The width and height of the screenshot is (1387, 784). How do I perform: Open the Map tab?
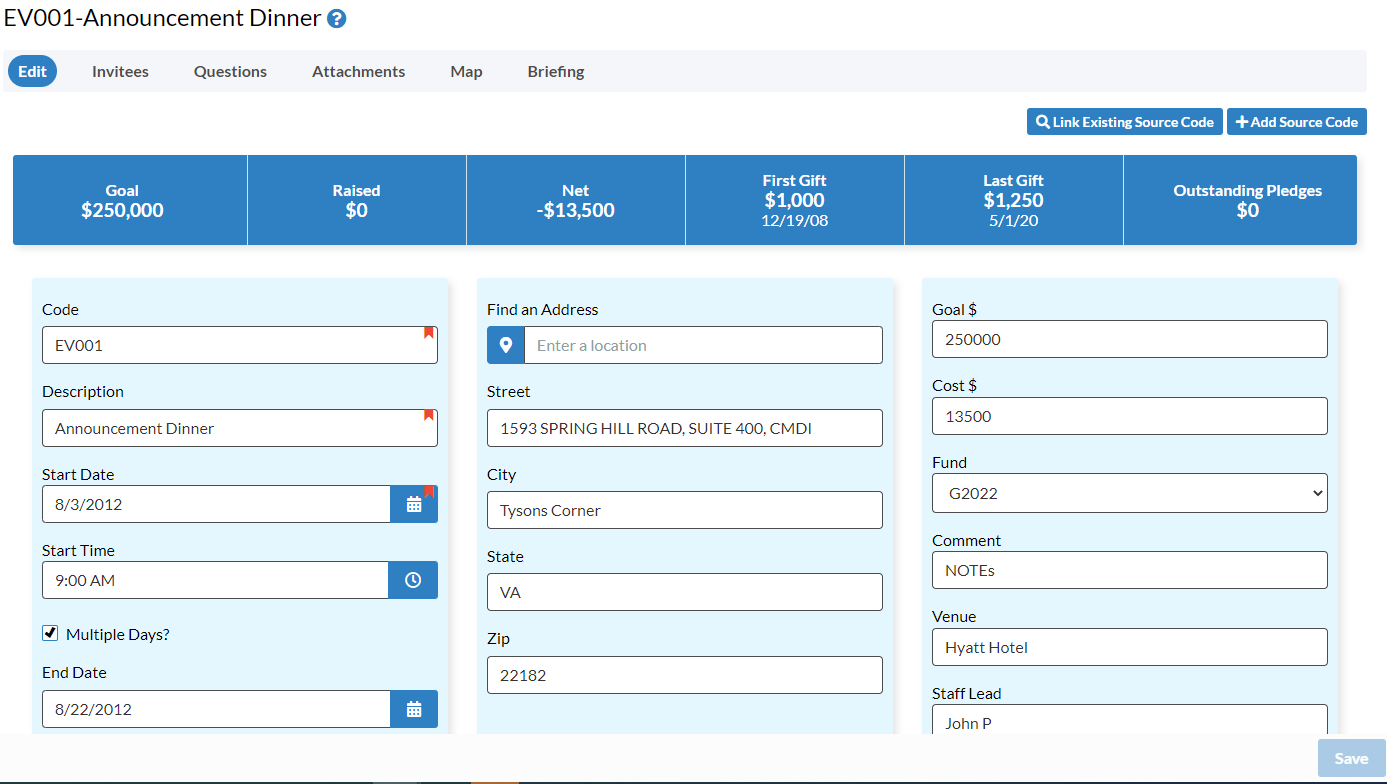[466, 71]
